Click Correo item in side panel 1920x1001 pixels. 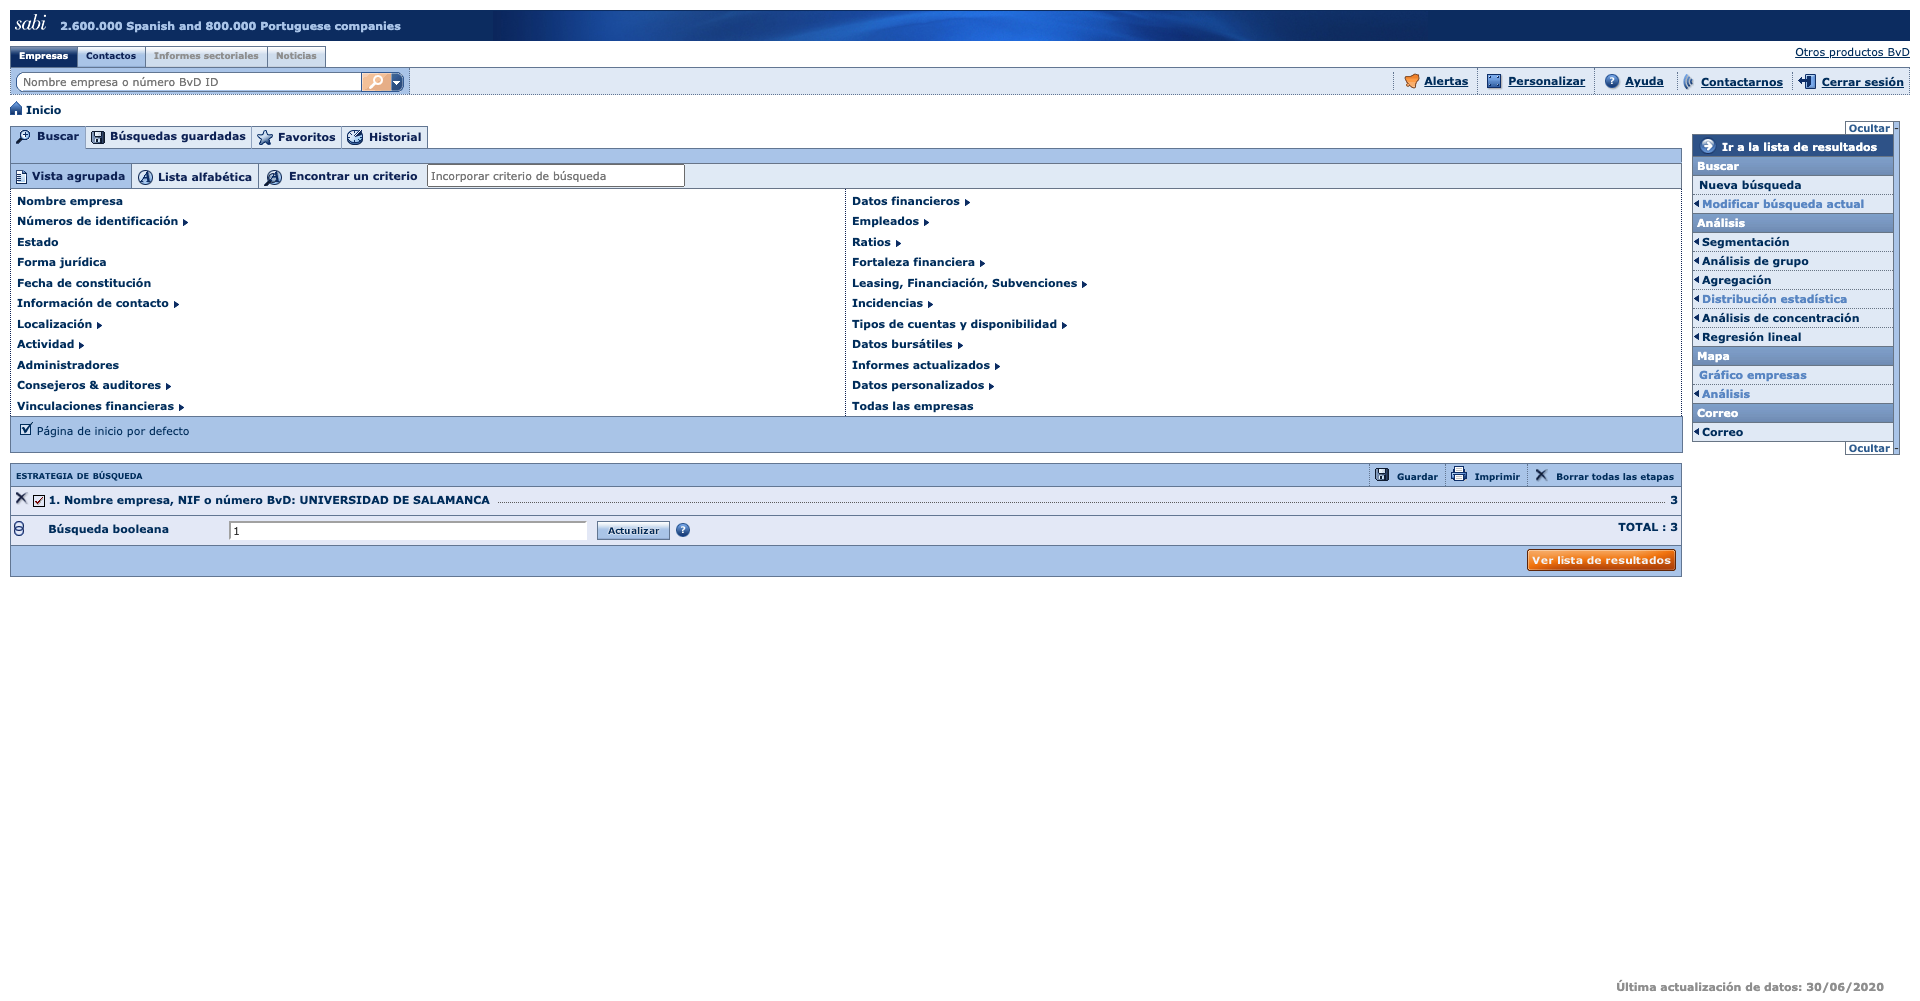pos(1722,432)
